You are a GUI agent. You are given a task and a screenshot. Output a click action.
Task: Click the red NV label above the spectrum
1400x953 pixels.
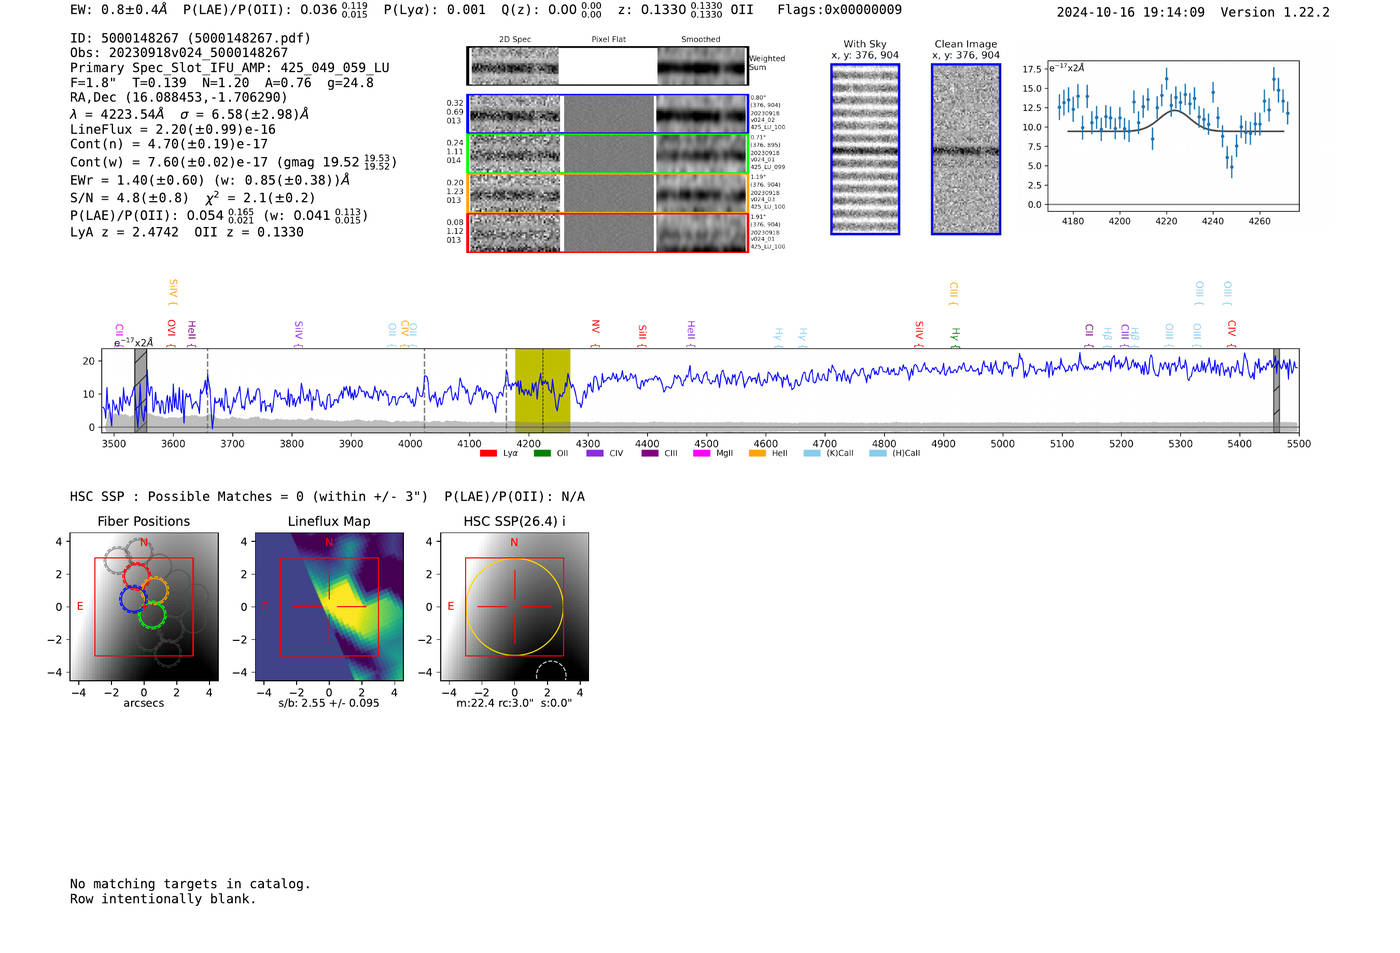click(595, 327)
